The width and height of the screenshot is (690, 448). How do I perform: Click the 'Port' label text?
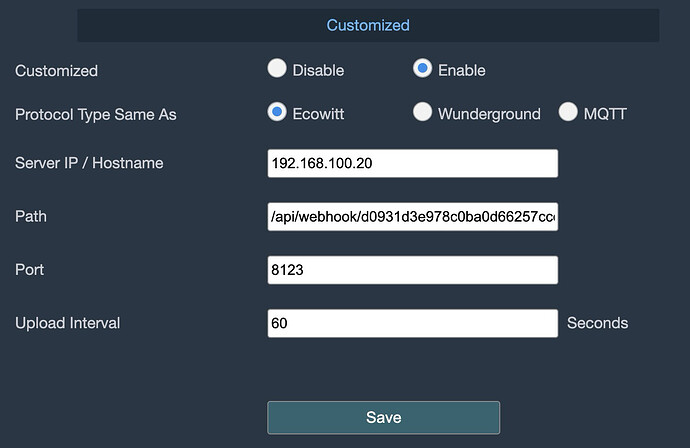click(30, 270)
